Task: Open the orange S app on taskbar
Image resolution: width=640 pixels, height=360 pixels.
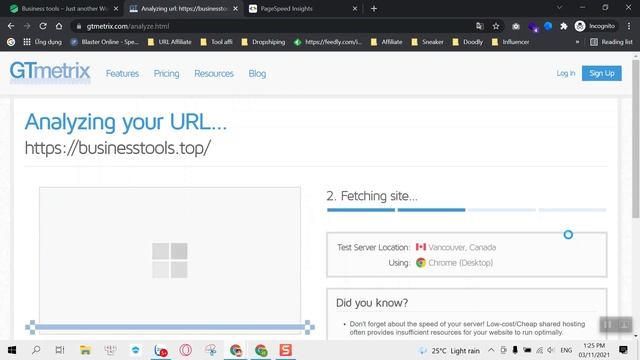Action: pyautogui.click(x=285, y=350)
